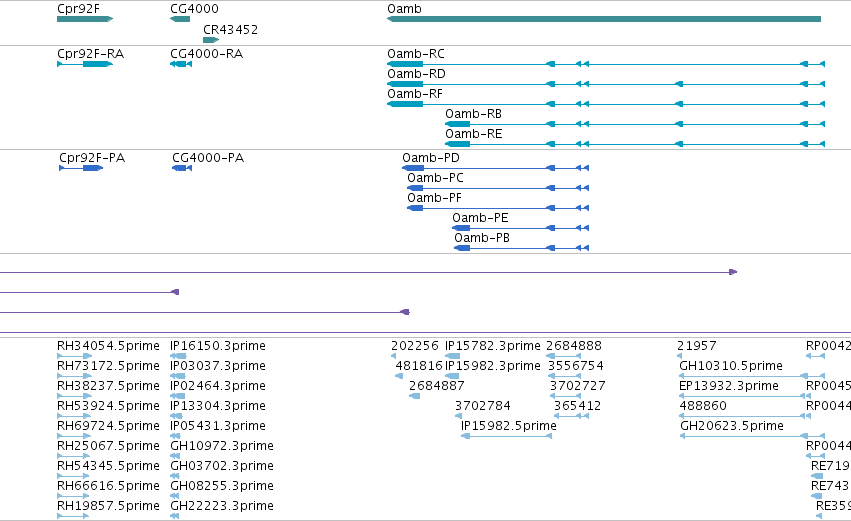Open the 21957 feature label
The width and height of the screenshot is (851, 521).
[697, 346]
